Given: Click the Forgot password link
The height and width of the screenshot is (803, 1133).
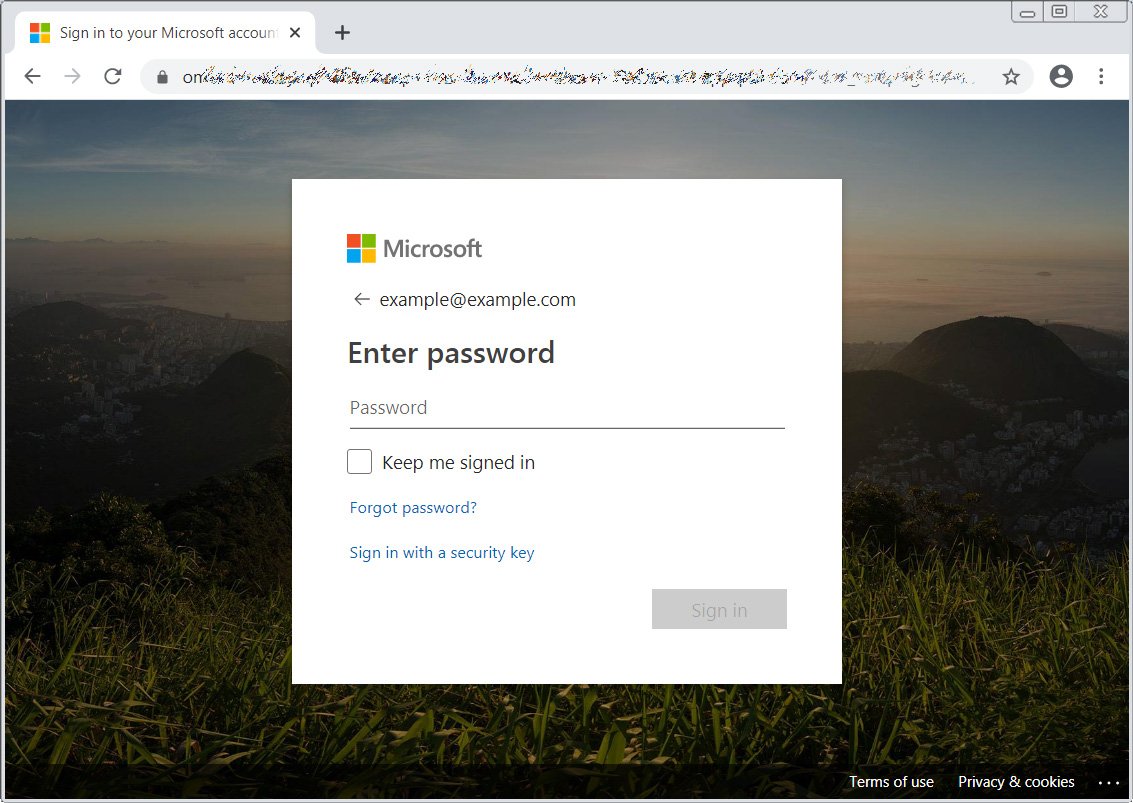Looking at the screenshot, I should pyautogui.click(x=413, y=508).
